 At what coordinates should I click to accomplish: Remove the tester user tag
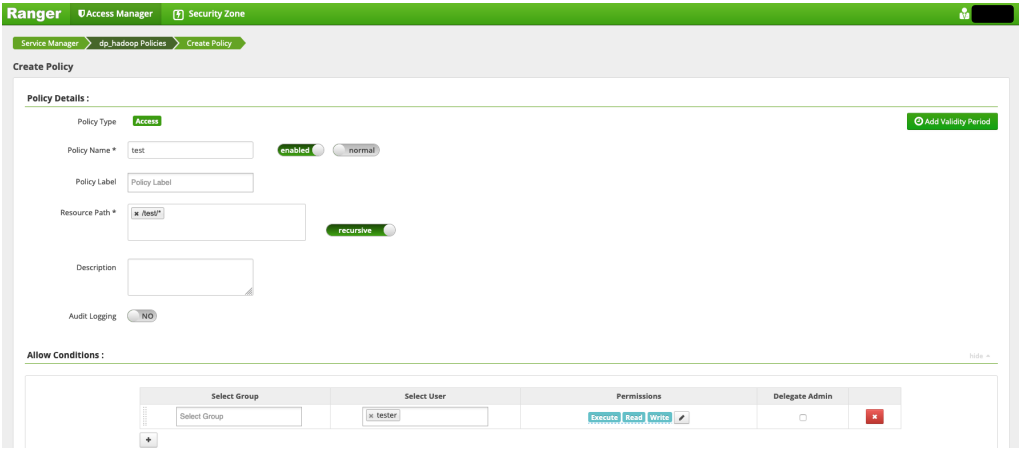tap(371, 416)
